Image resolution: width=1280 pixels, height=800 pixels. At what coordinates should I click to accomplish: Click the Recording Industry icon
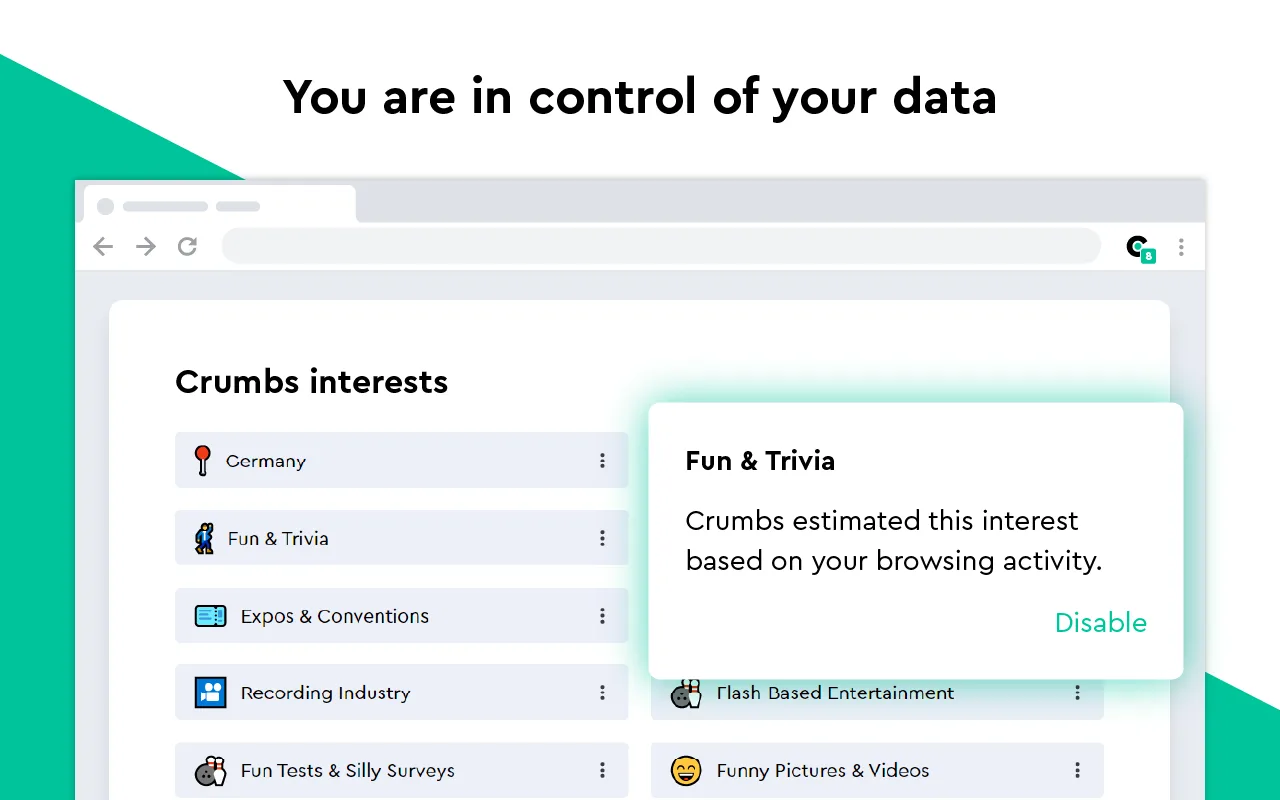tap(210, 692)
